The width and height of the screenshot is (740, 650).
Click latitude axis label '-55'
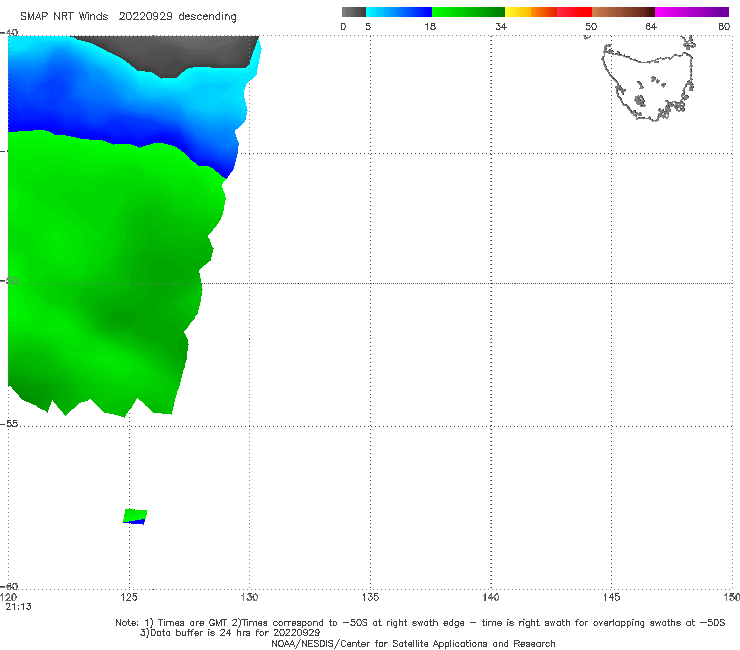9,424
